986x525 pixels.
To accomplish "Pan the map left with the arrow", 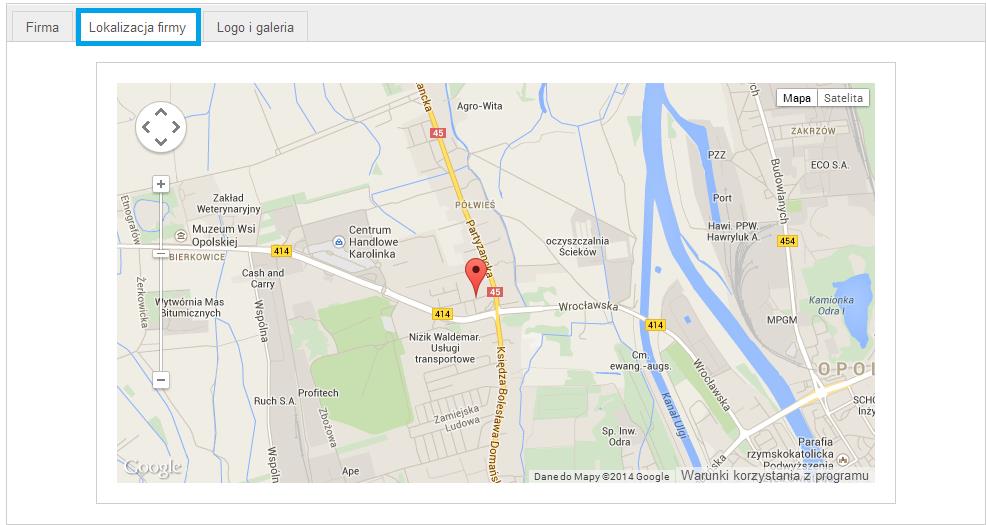I will [147, 127].
